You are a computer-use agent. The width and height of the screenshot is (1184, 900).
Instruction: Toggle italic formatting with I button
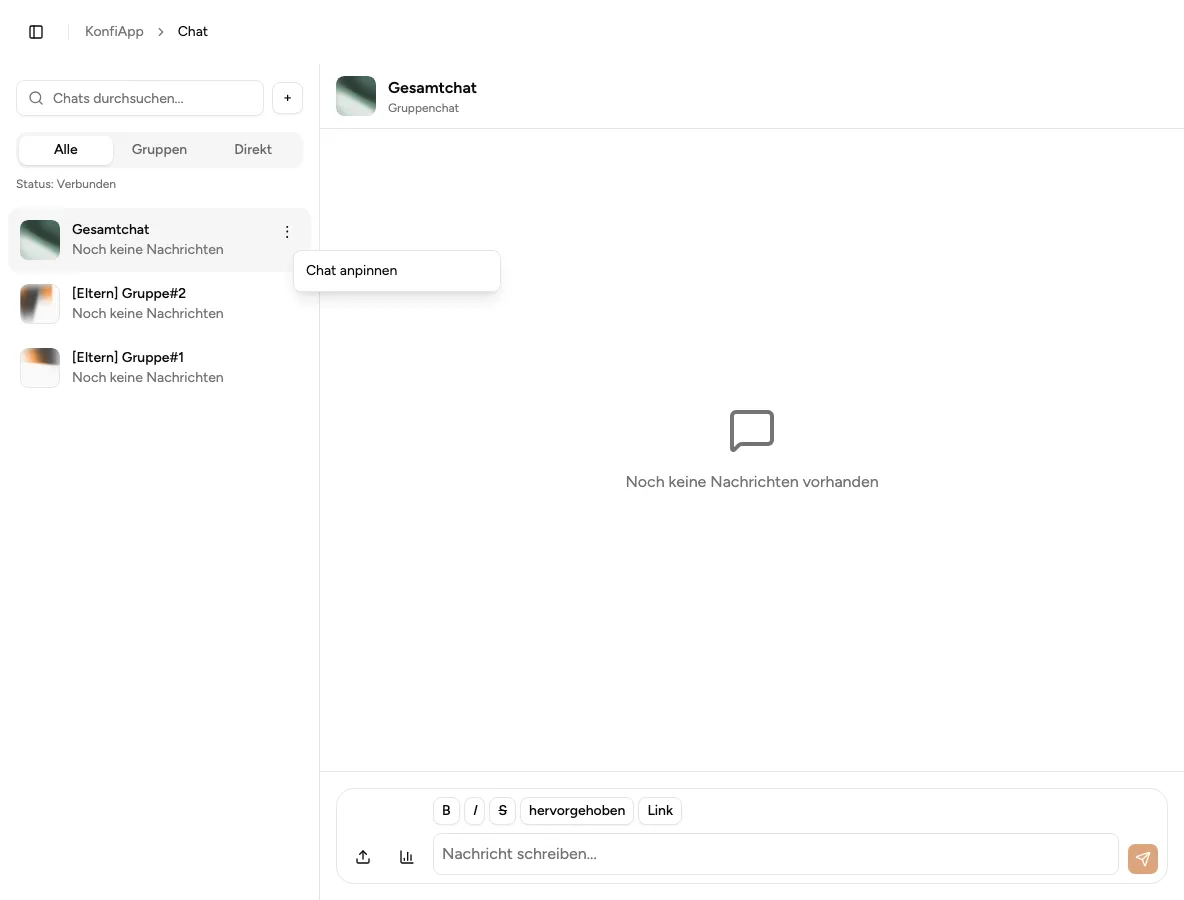point(475,810)
